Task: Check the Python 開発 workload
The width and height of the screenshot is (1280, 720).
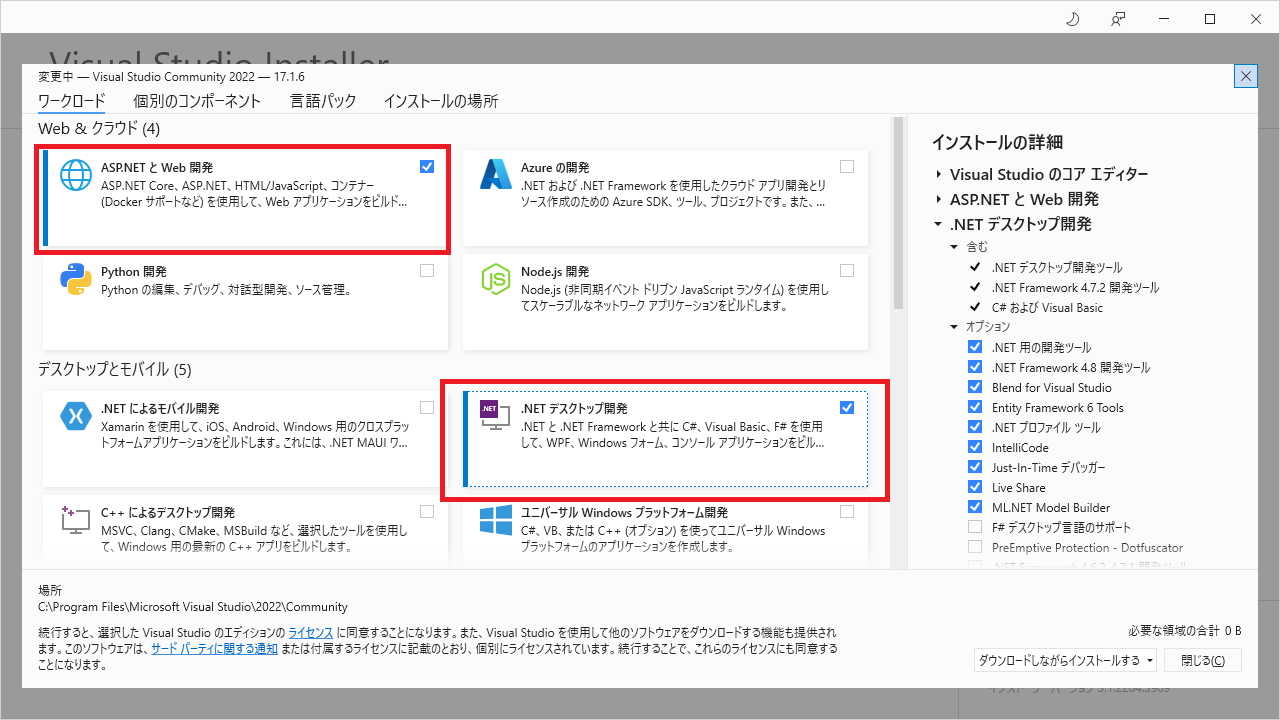Action: click(x=427, y=271)
